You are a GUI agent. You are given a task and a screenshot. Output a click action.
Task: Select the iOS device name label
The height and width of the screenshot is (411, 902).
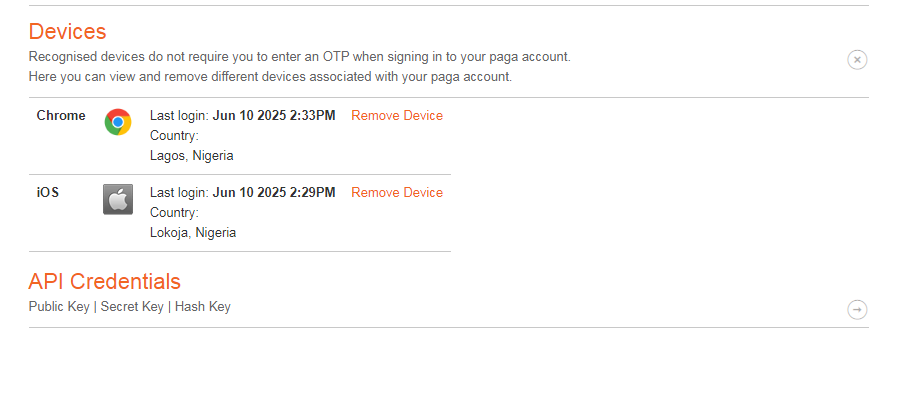[48, 193]
